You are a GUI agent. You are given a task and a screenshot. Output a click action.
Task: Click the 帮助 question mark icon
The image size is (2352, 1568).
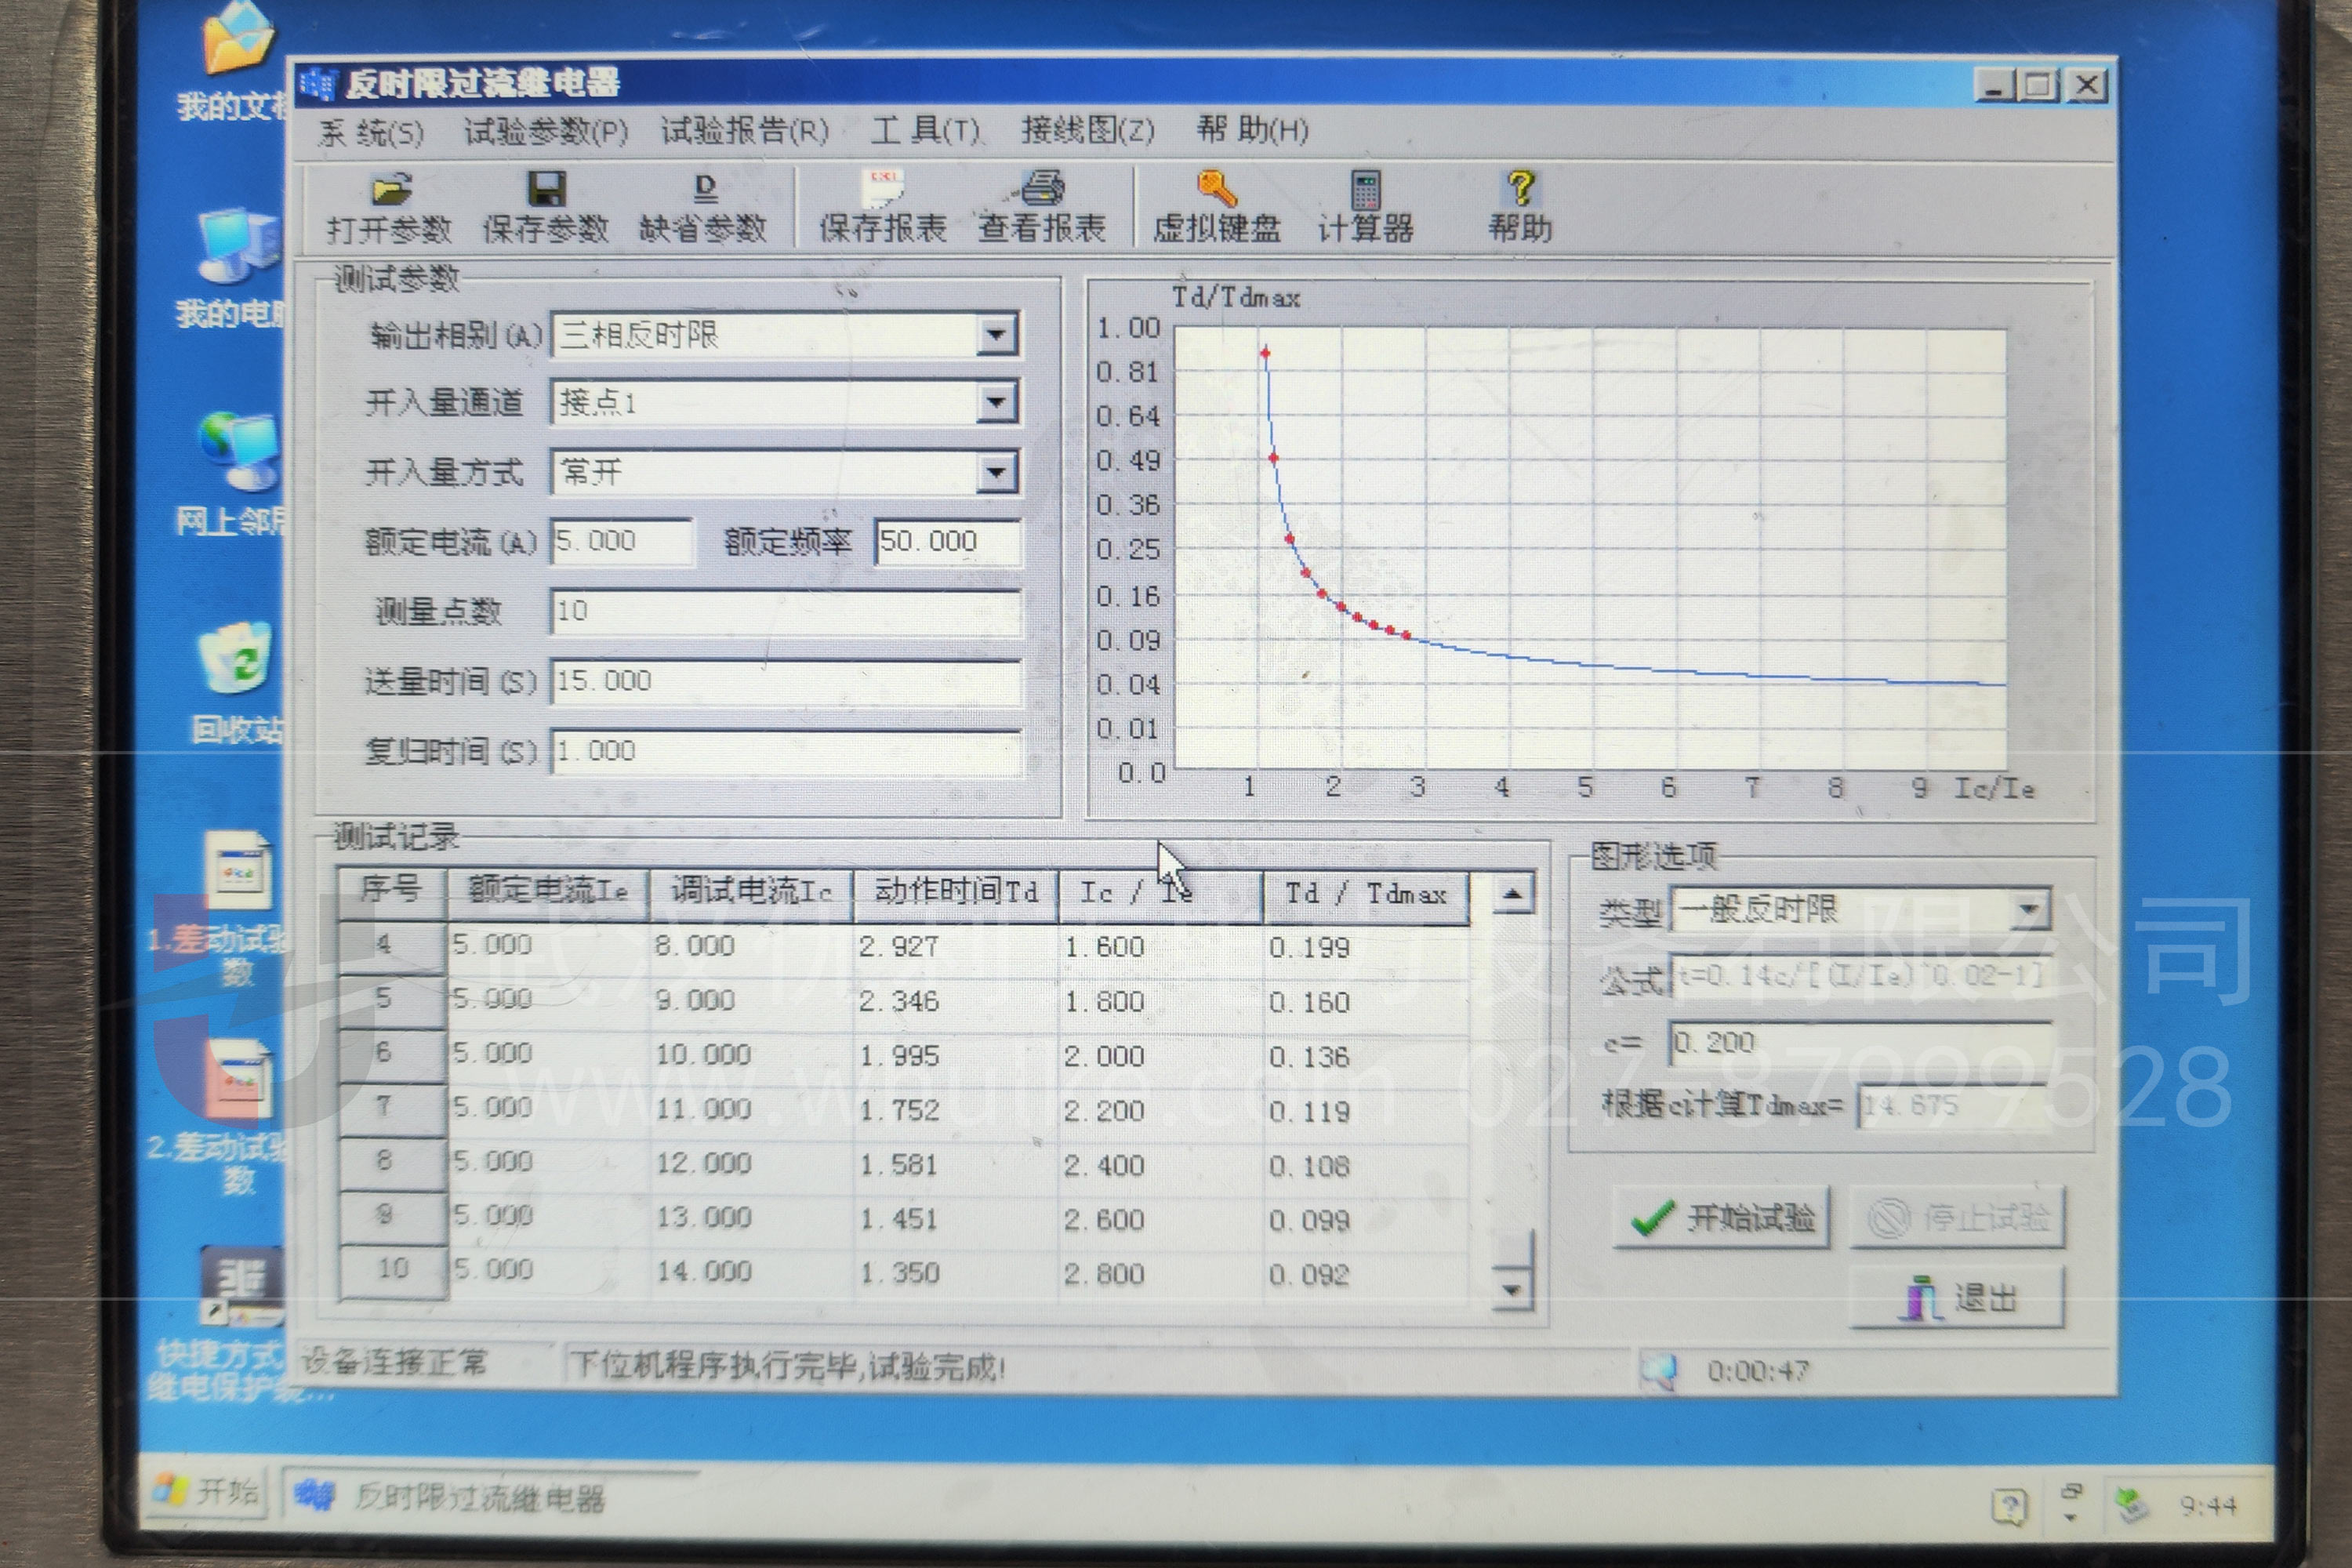point(1520,189)
